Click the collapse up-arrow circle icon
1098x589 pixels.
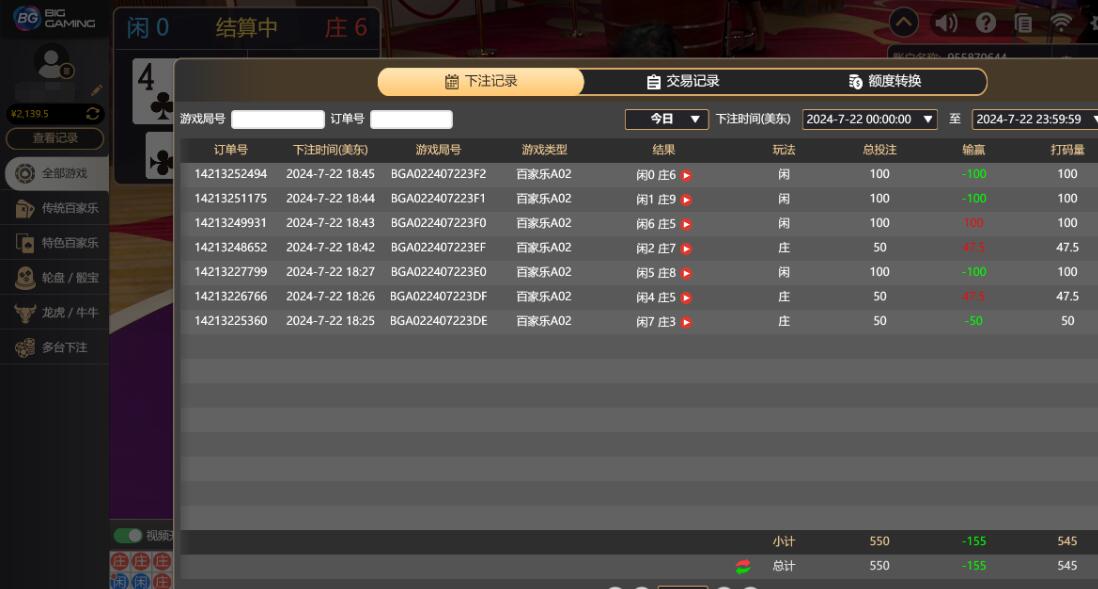point(904,23)
